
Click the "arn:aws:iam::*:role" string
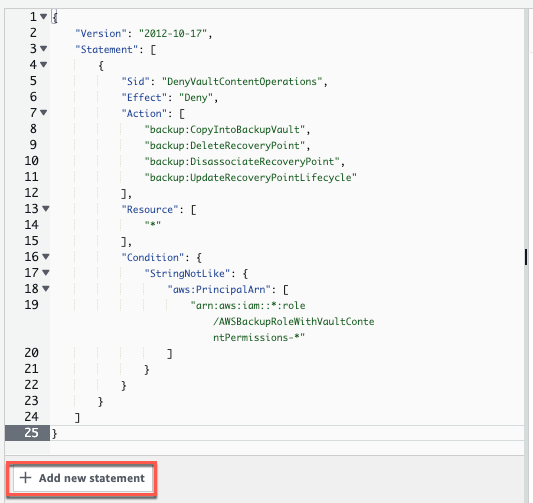click(248, 305)
